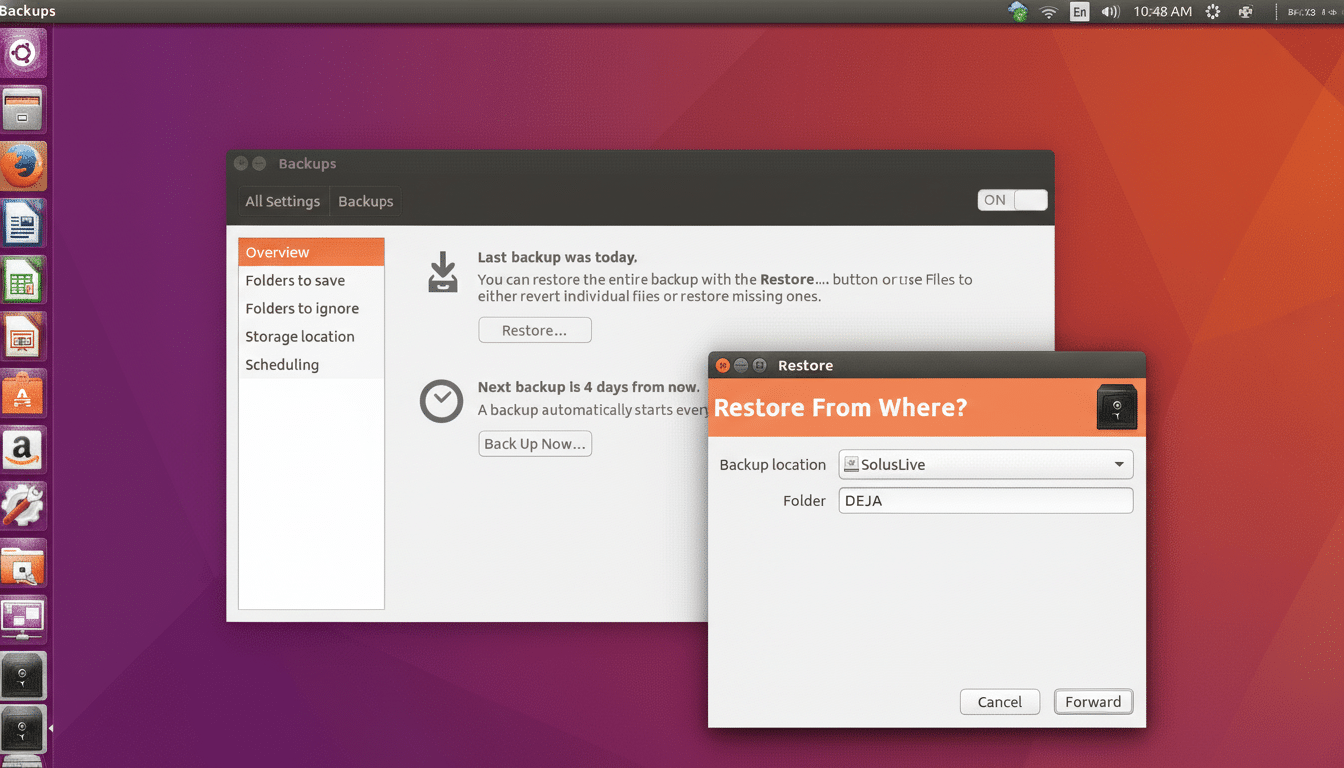The height and width of the screenshot is (768, 1344).
Task: Launch LibreOffice Writer from the dock
Action: pyautogui.click(x=24, y=223)
